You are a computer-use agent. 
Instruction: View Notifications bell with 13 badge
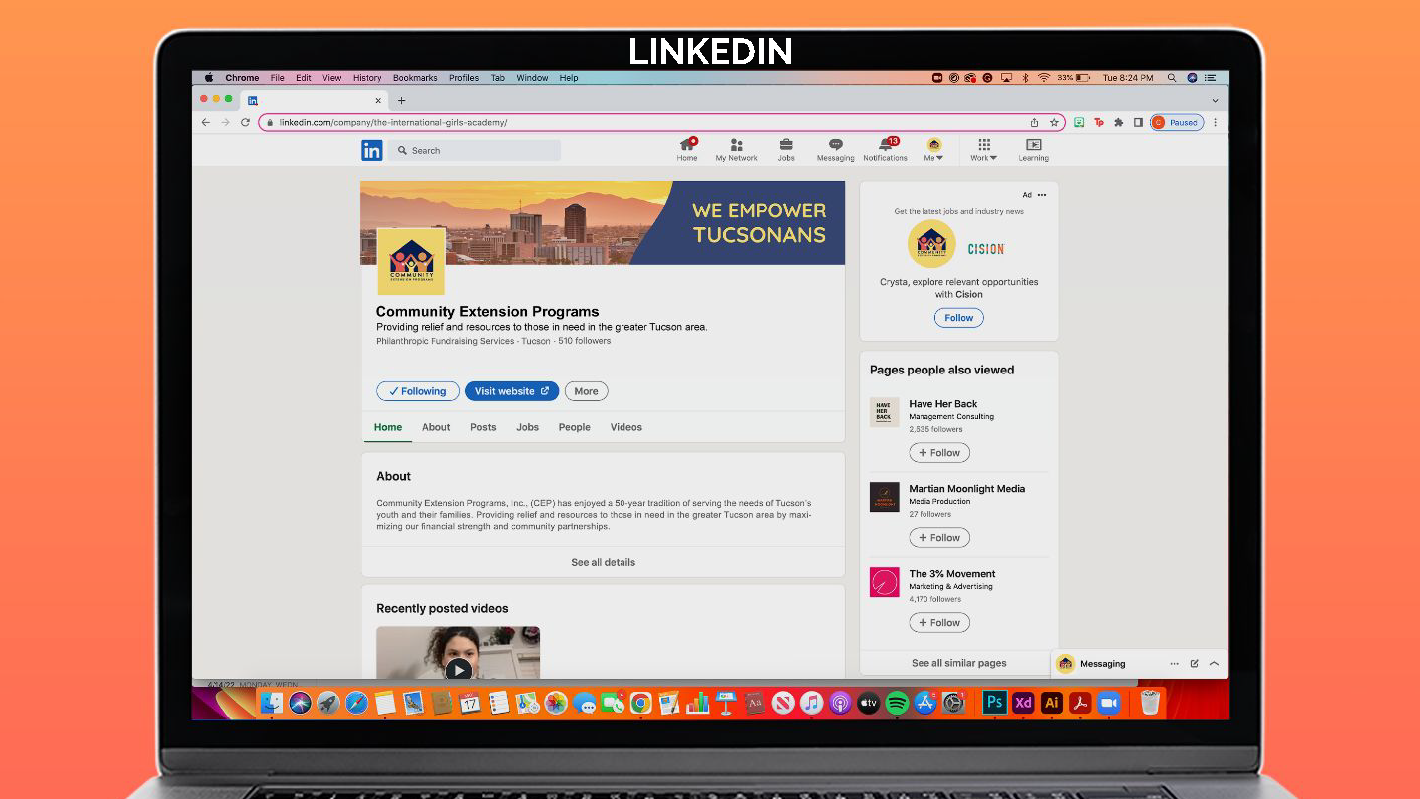[885, 150]
